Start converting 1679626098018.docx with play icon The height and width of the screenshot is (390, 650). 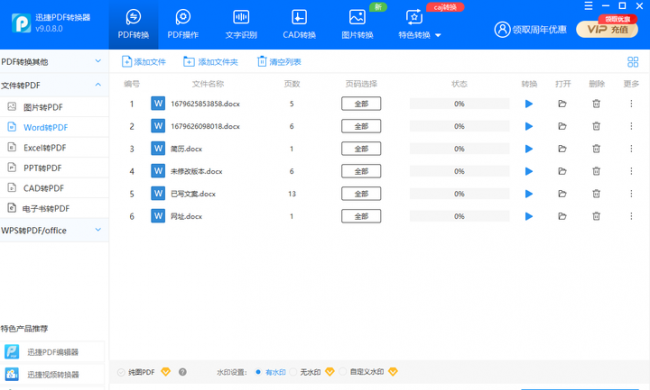[529, 126]
